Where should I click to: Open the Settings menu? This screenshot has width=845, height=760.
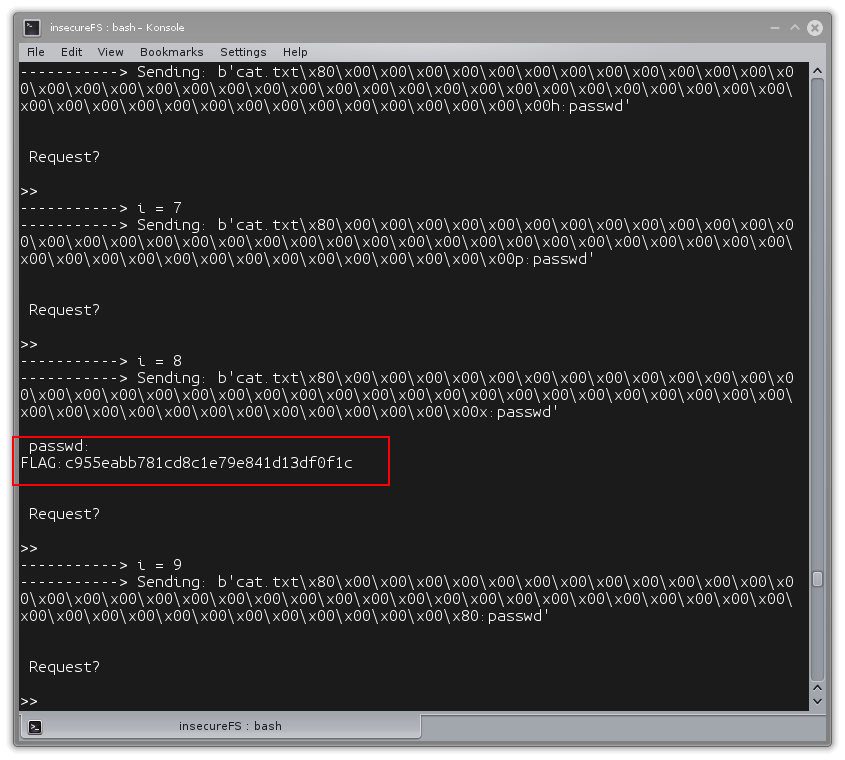click(x=243, y=52)
